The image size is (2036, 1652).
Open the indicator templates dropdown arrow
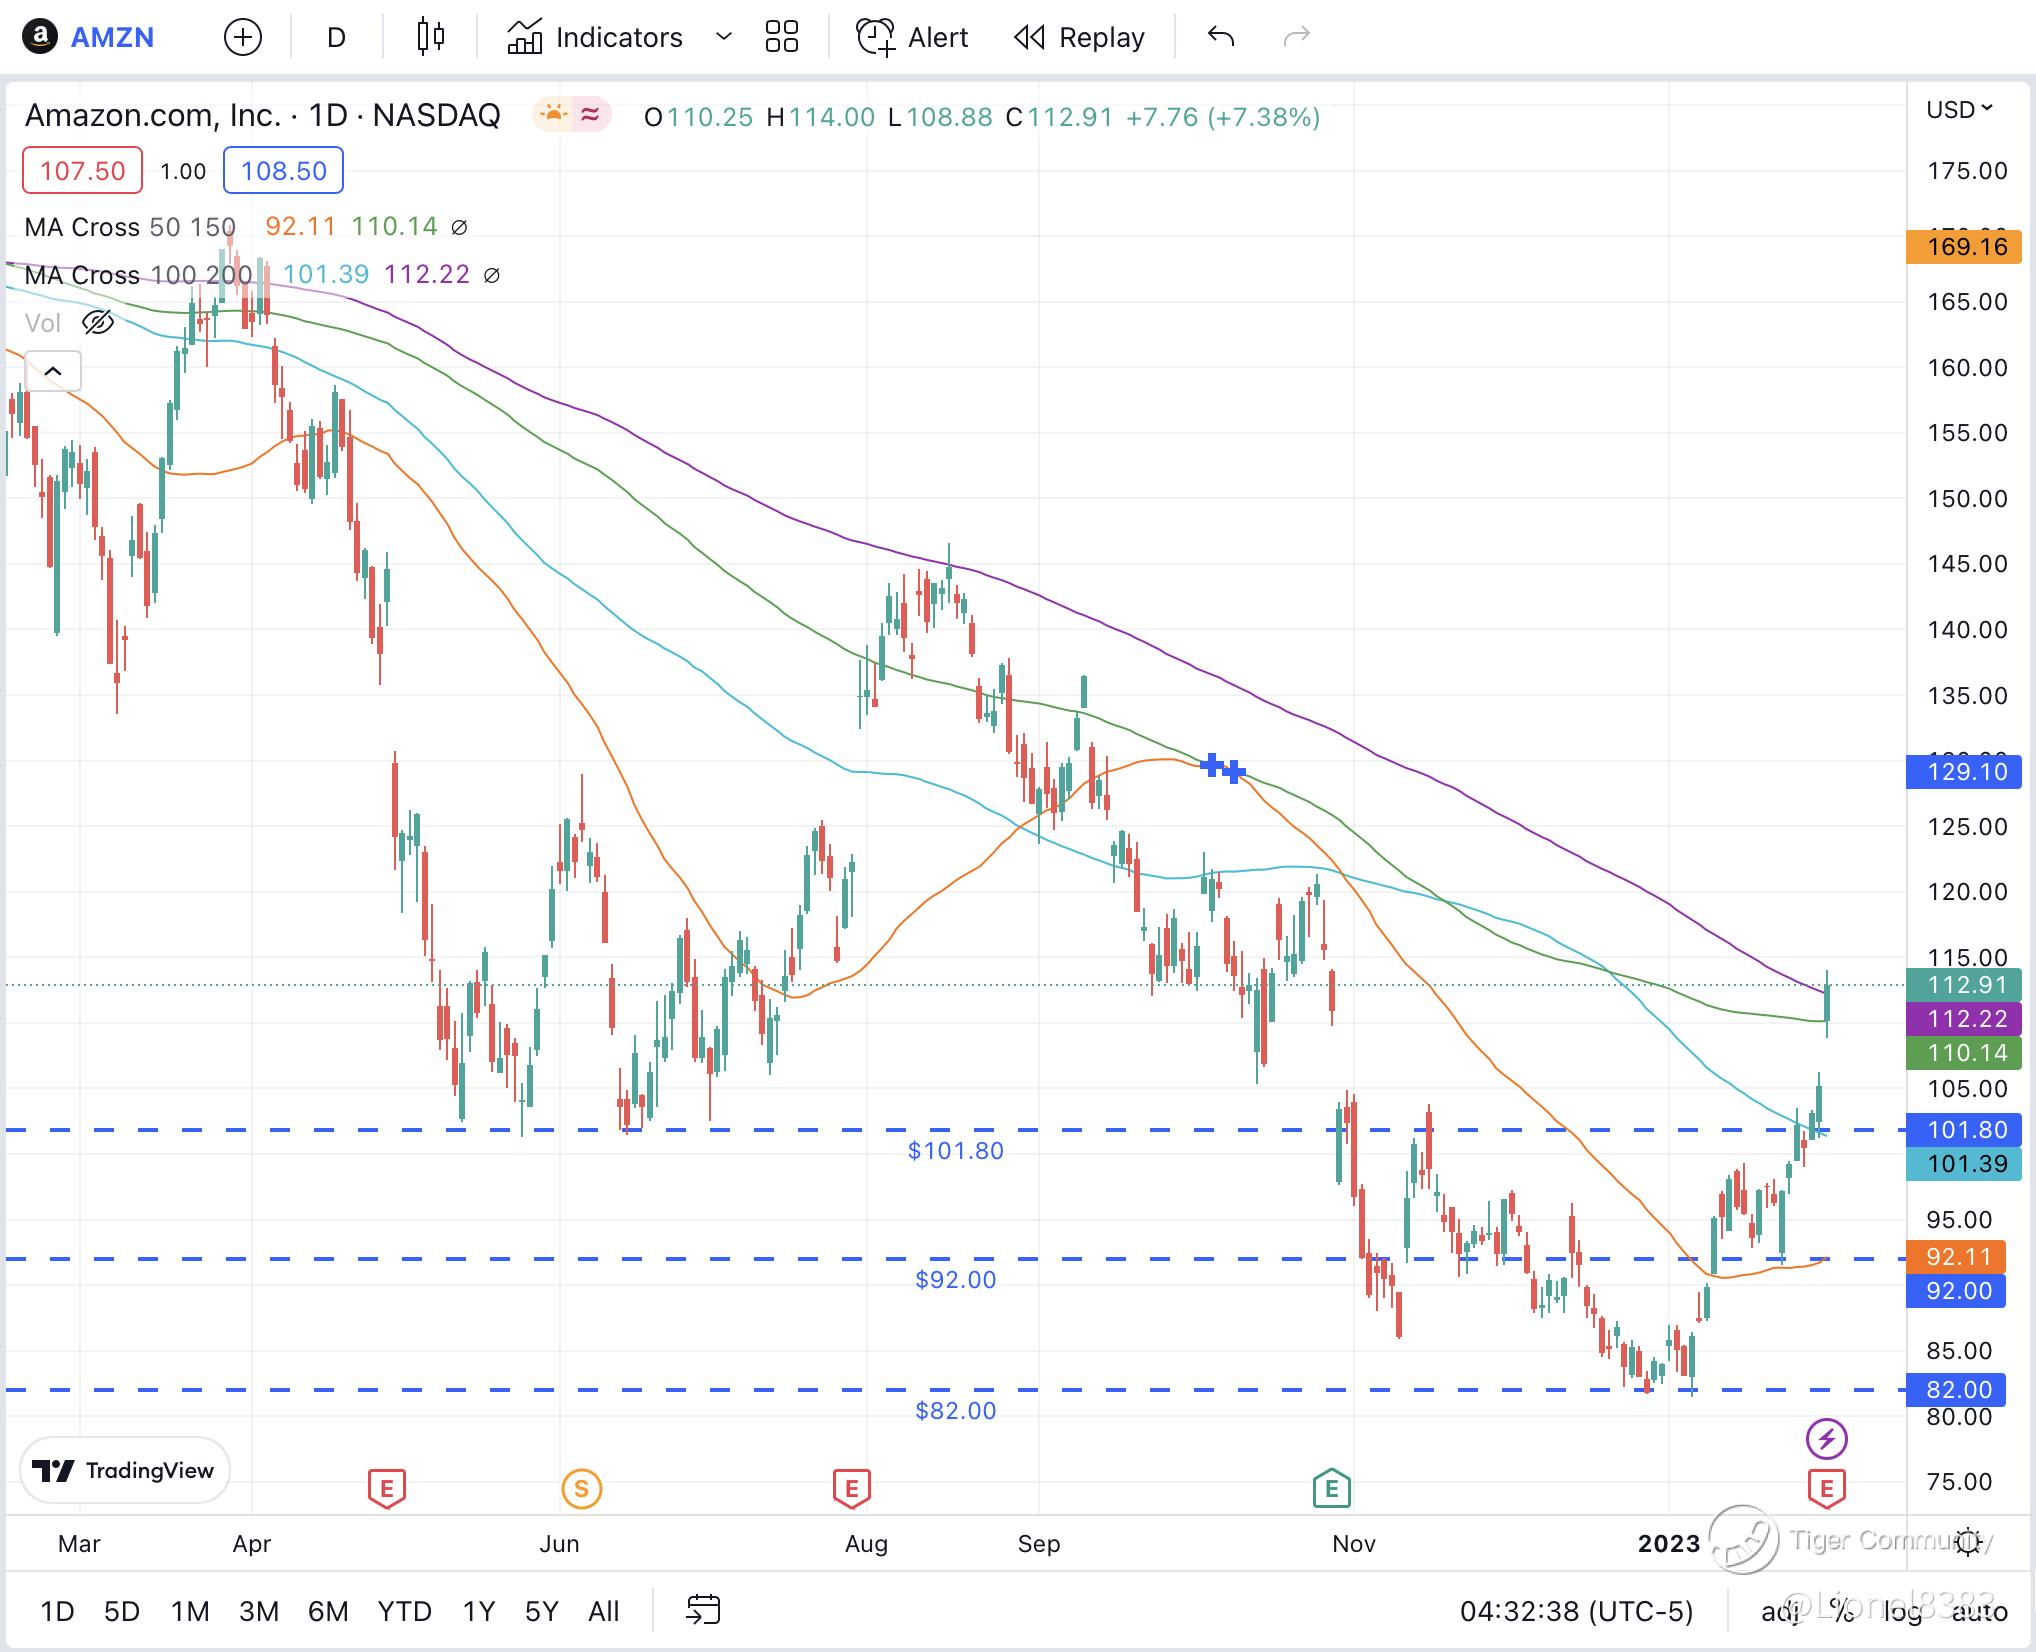[x=724, y=38]
